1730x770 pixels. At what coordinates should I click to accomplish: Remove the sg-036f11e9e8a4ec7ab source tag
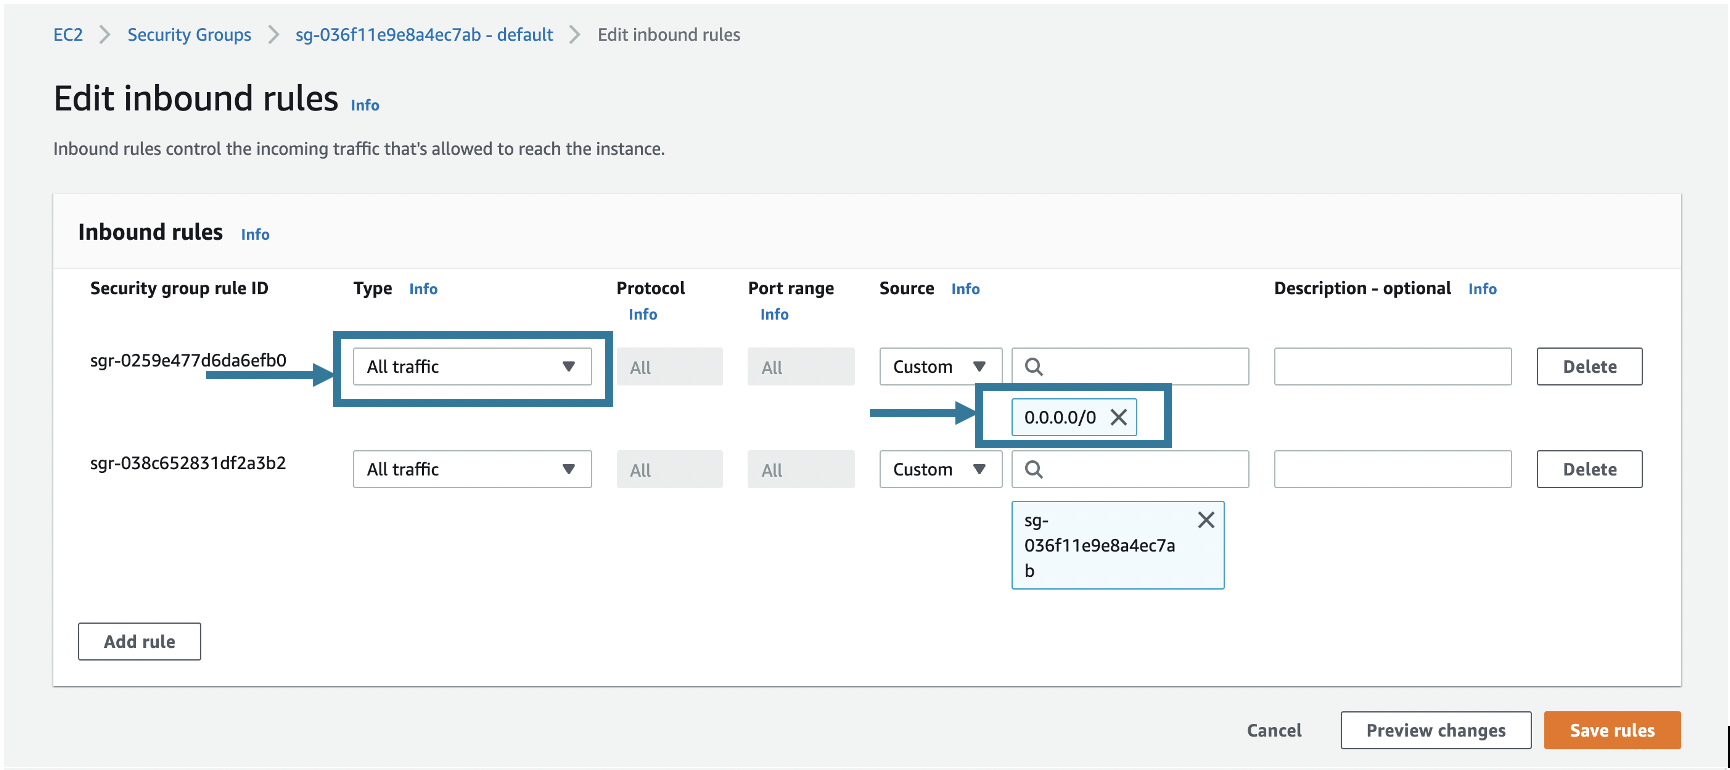click(x=1206, y=520)
